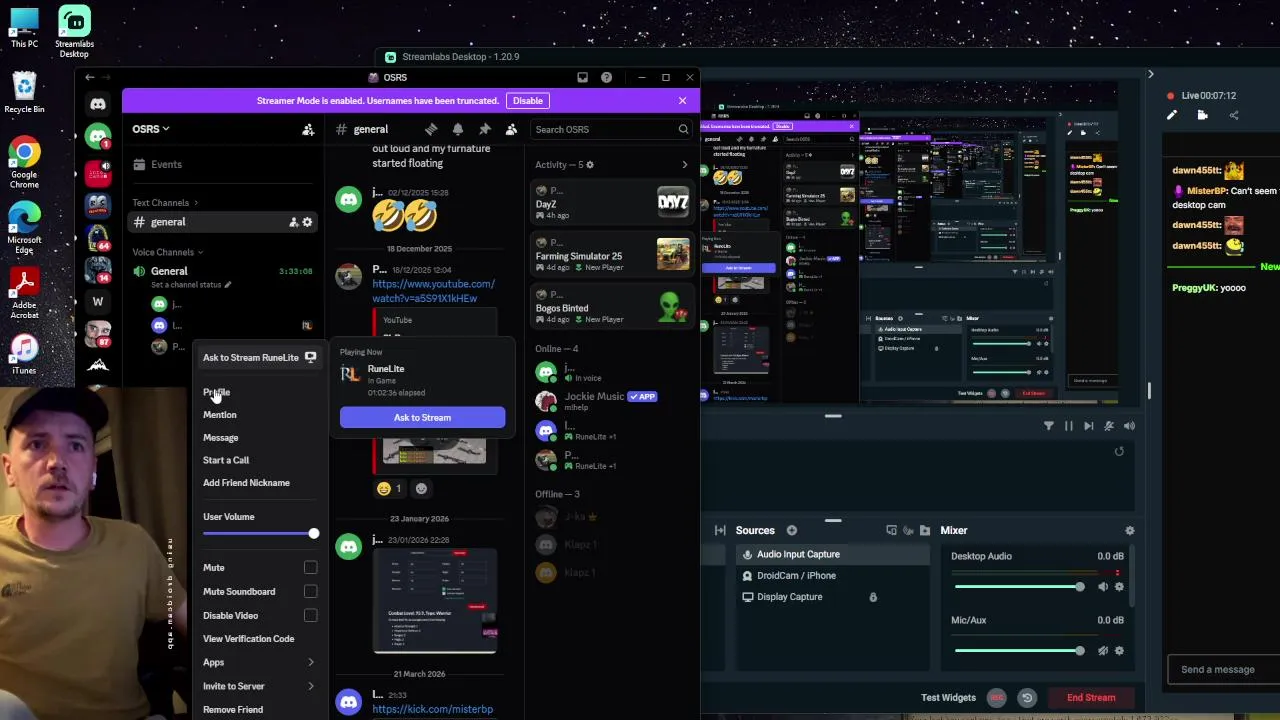1280x720 pixels.
Task: Check the Disable Video checkbox
Action: (310, 616)
